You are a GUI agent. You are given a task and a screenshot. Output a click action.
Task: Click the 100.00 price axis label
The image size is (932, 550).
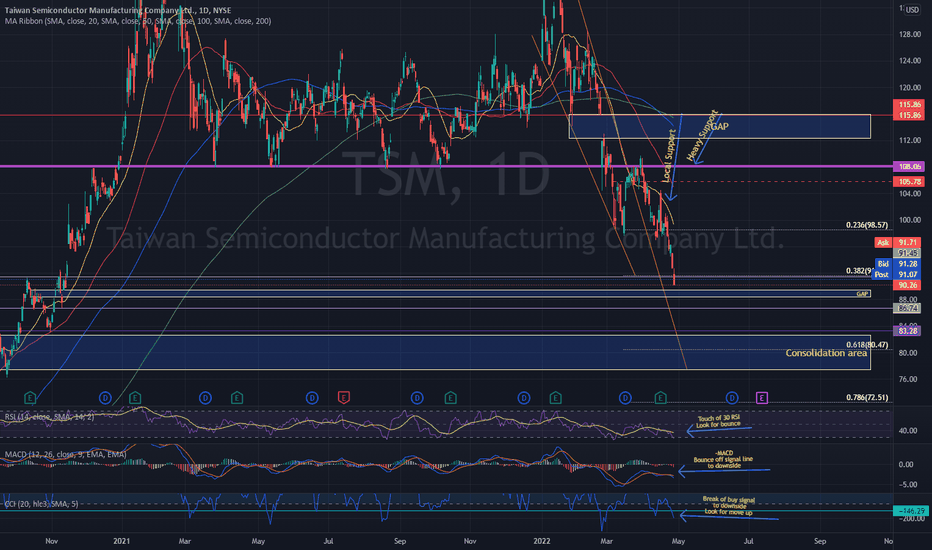point(910,220)
